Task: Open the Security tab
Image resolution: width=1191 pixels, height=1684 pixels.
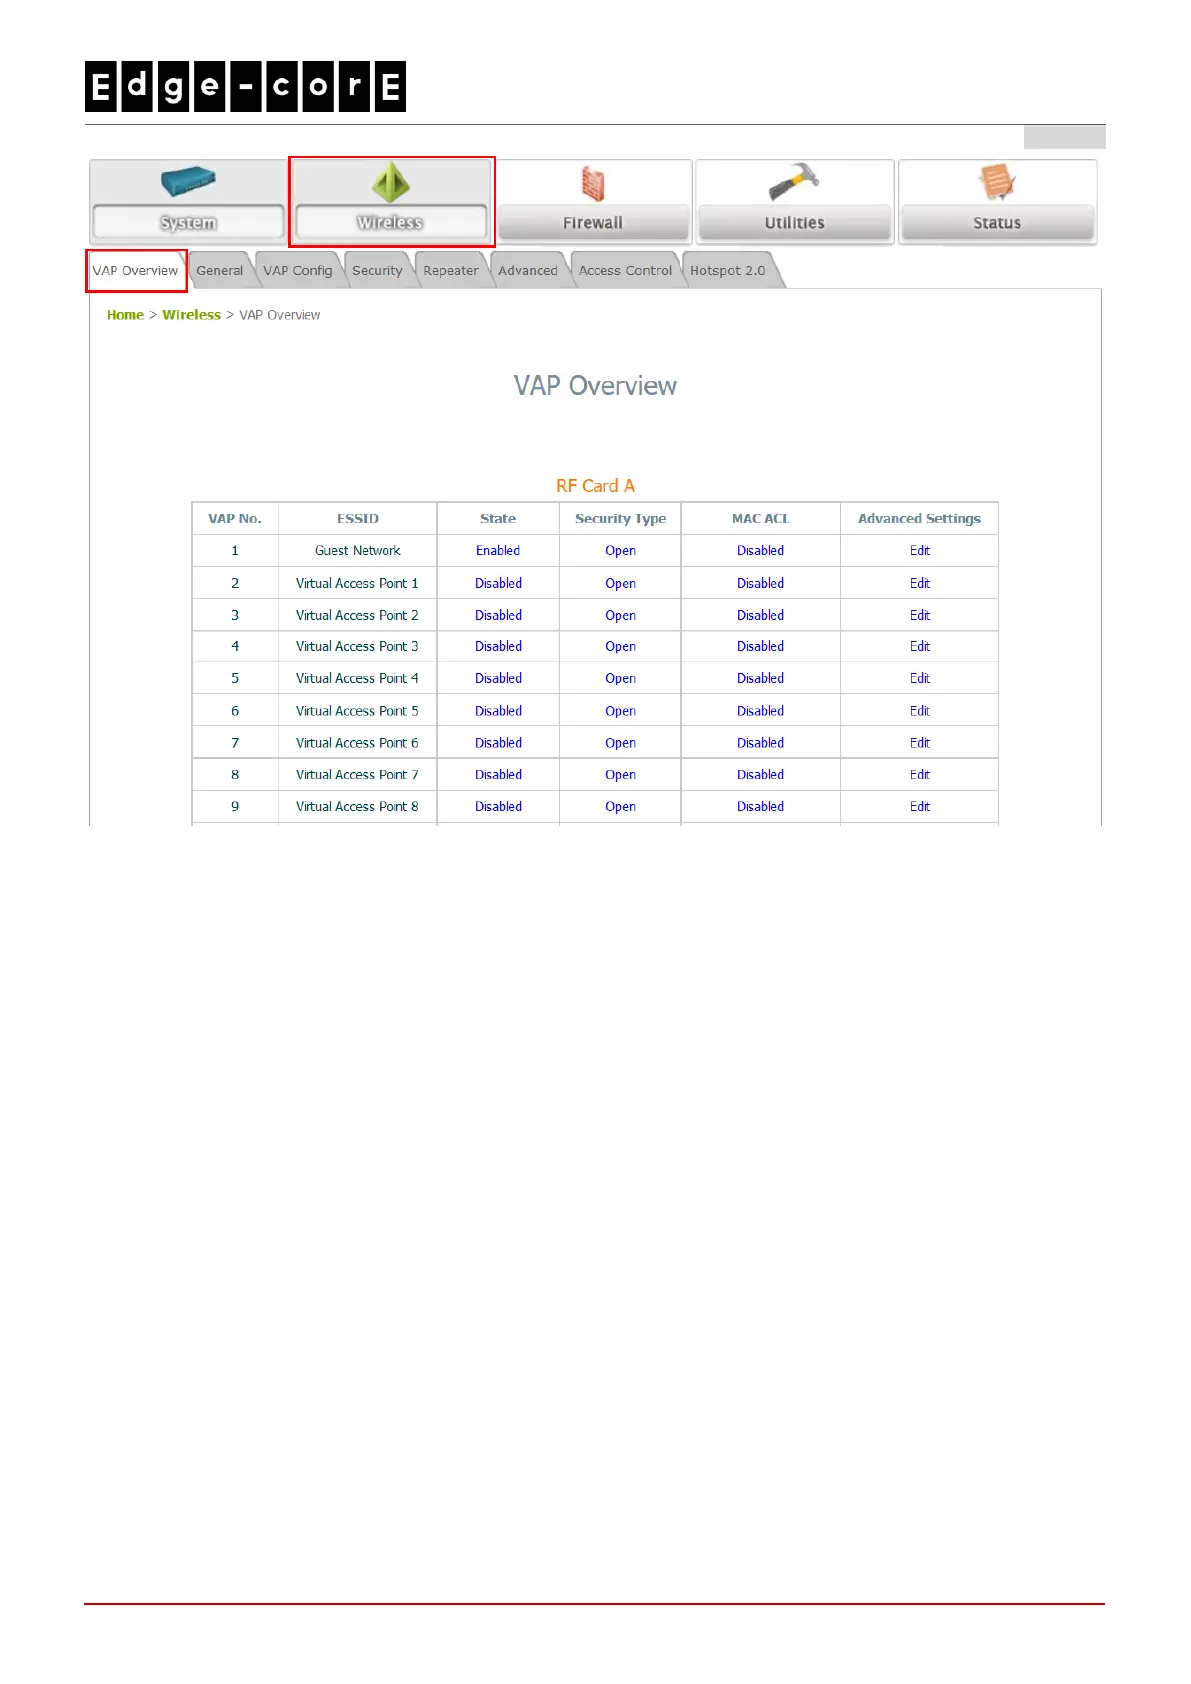Action: pos(377,271)
